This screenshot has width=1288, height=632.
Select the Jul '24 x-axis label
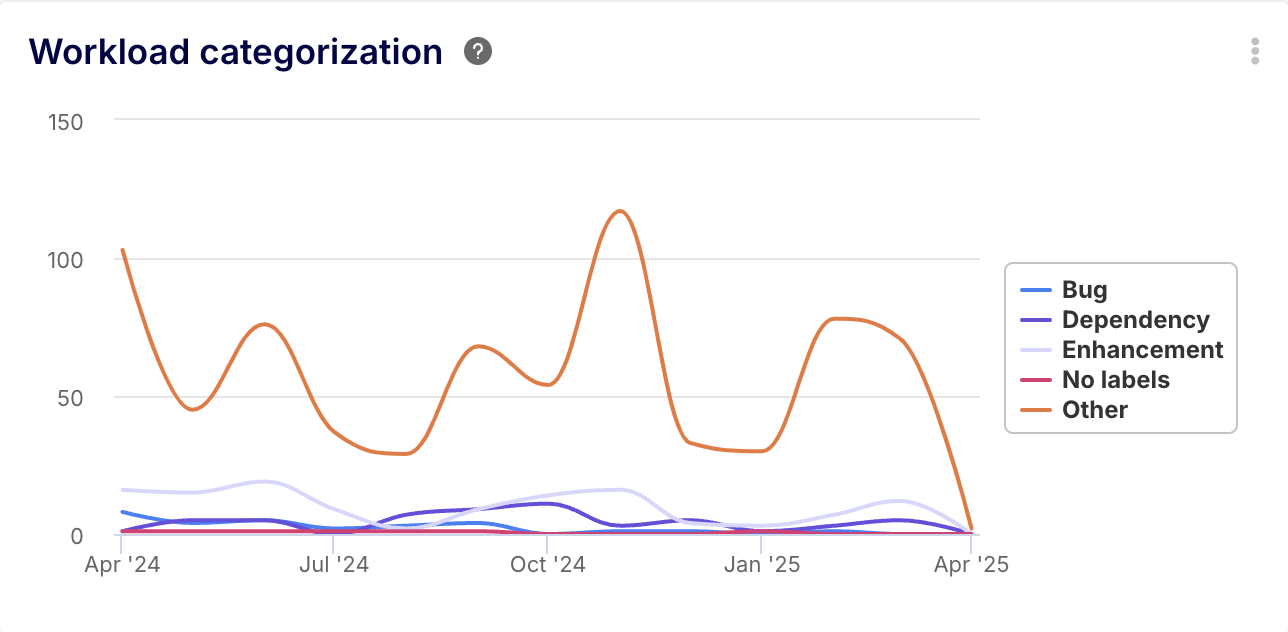(333, 565)
